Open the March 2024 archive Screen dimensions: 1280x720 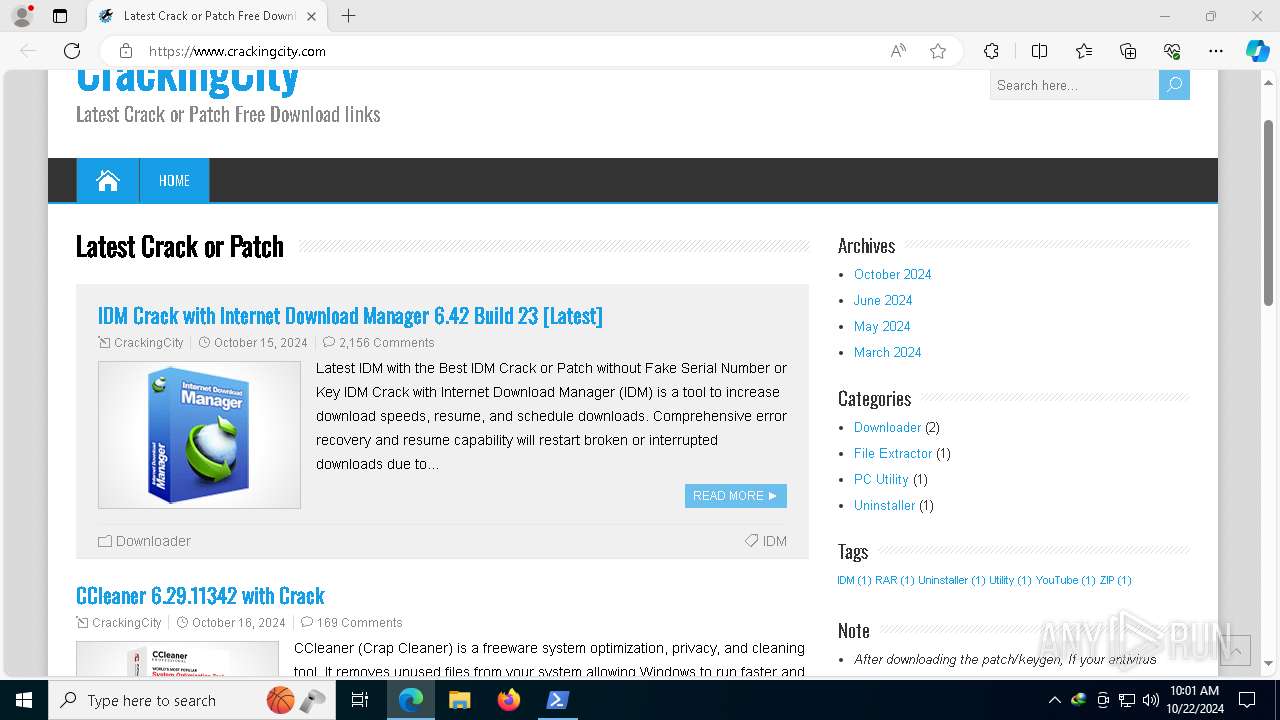click(887, 352)
